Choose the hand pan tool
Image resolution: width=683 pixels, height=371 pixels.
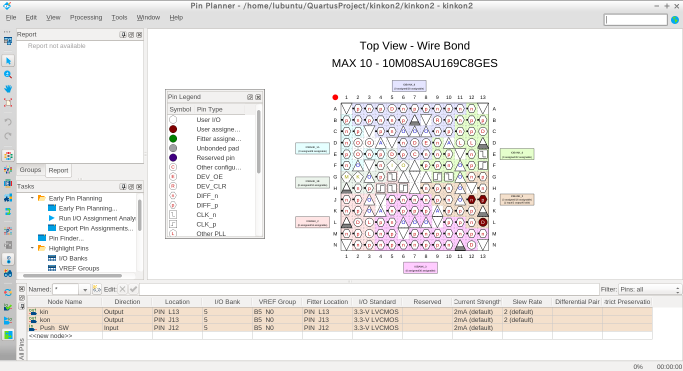[x=8, y=89]
